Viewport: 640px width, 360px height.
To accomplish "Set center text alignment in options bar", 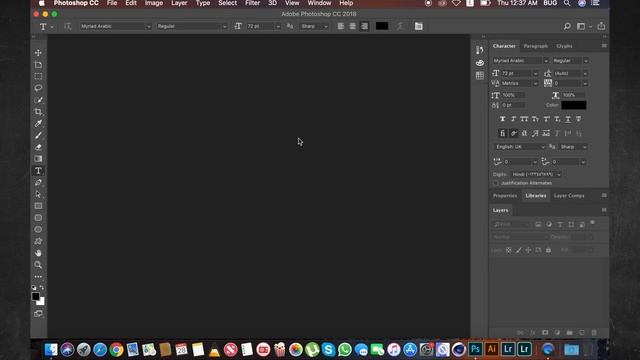I will [353, 26].
